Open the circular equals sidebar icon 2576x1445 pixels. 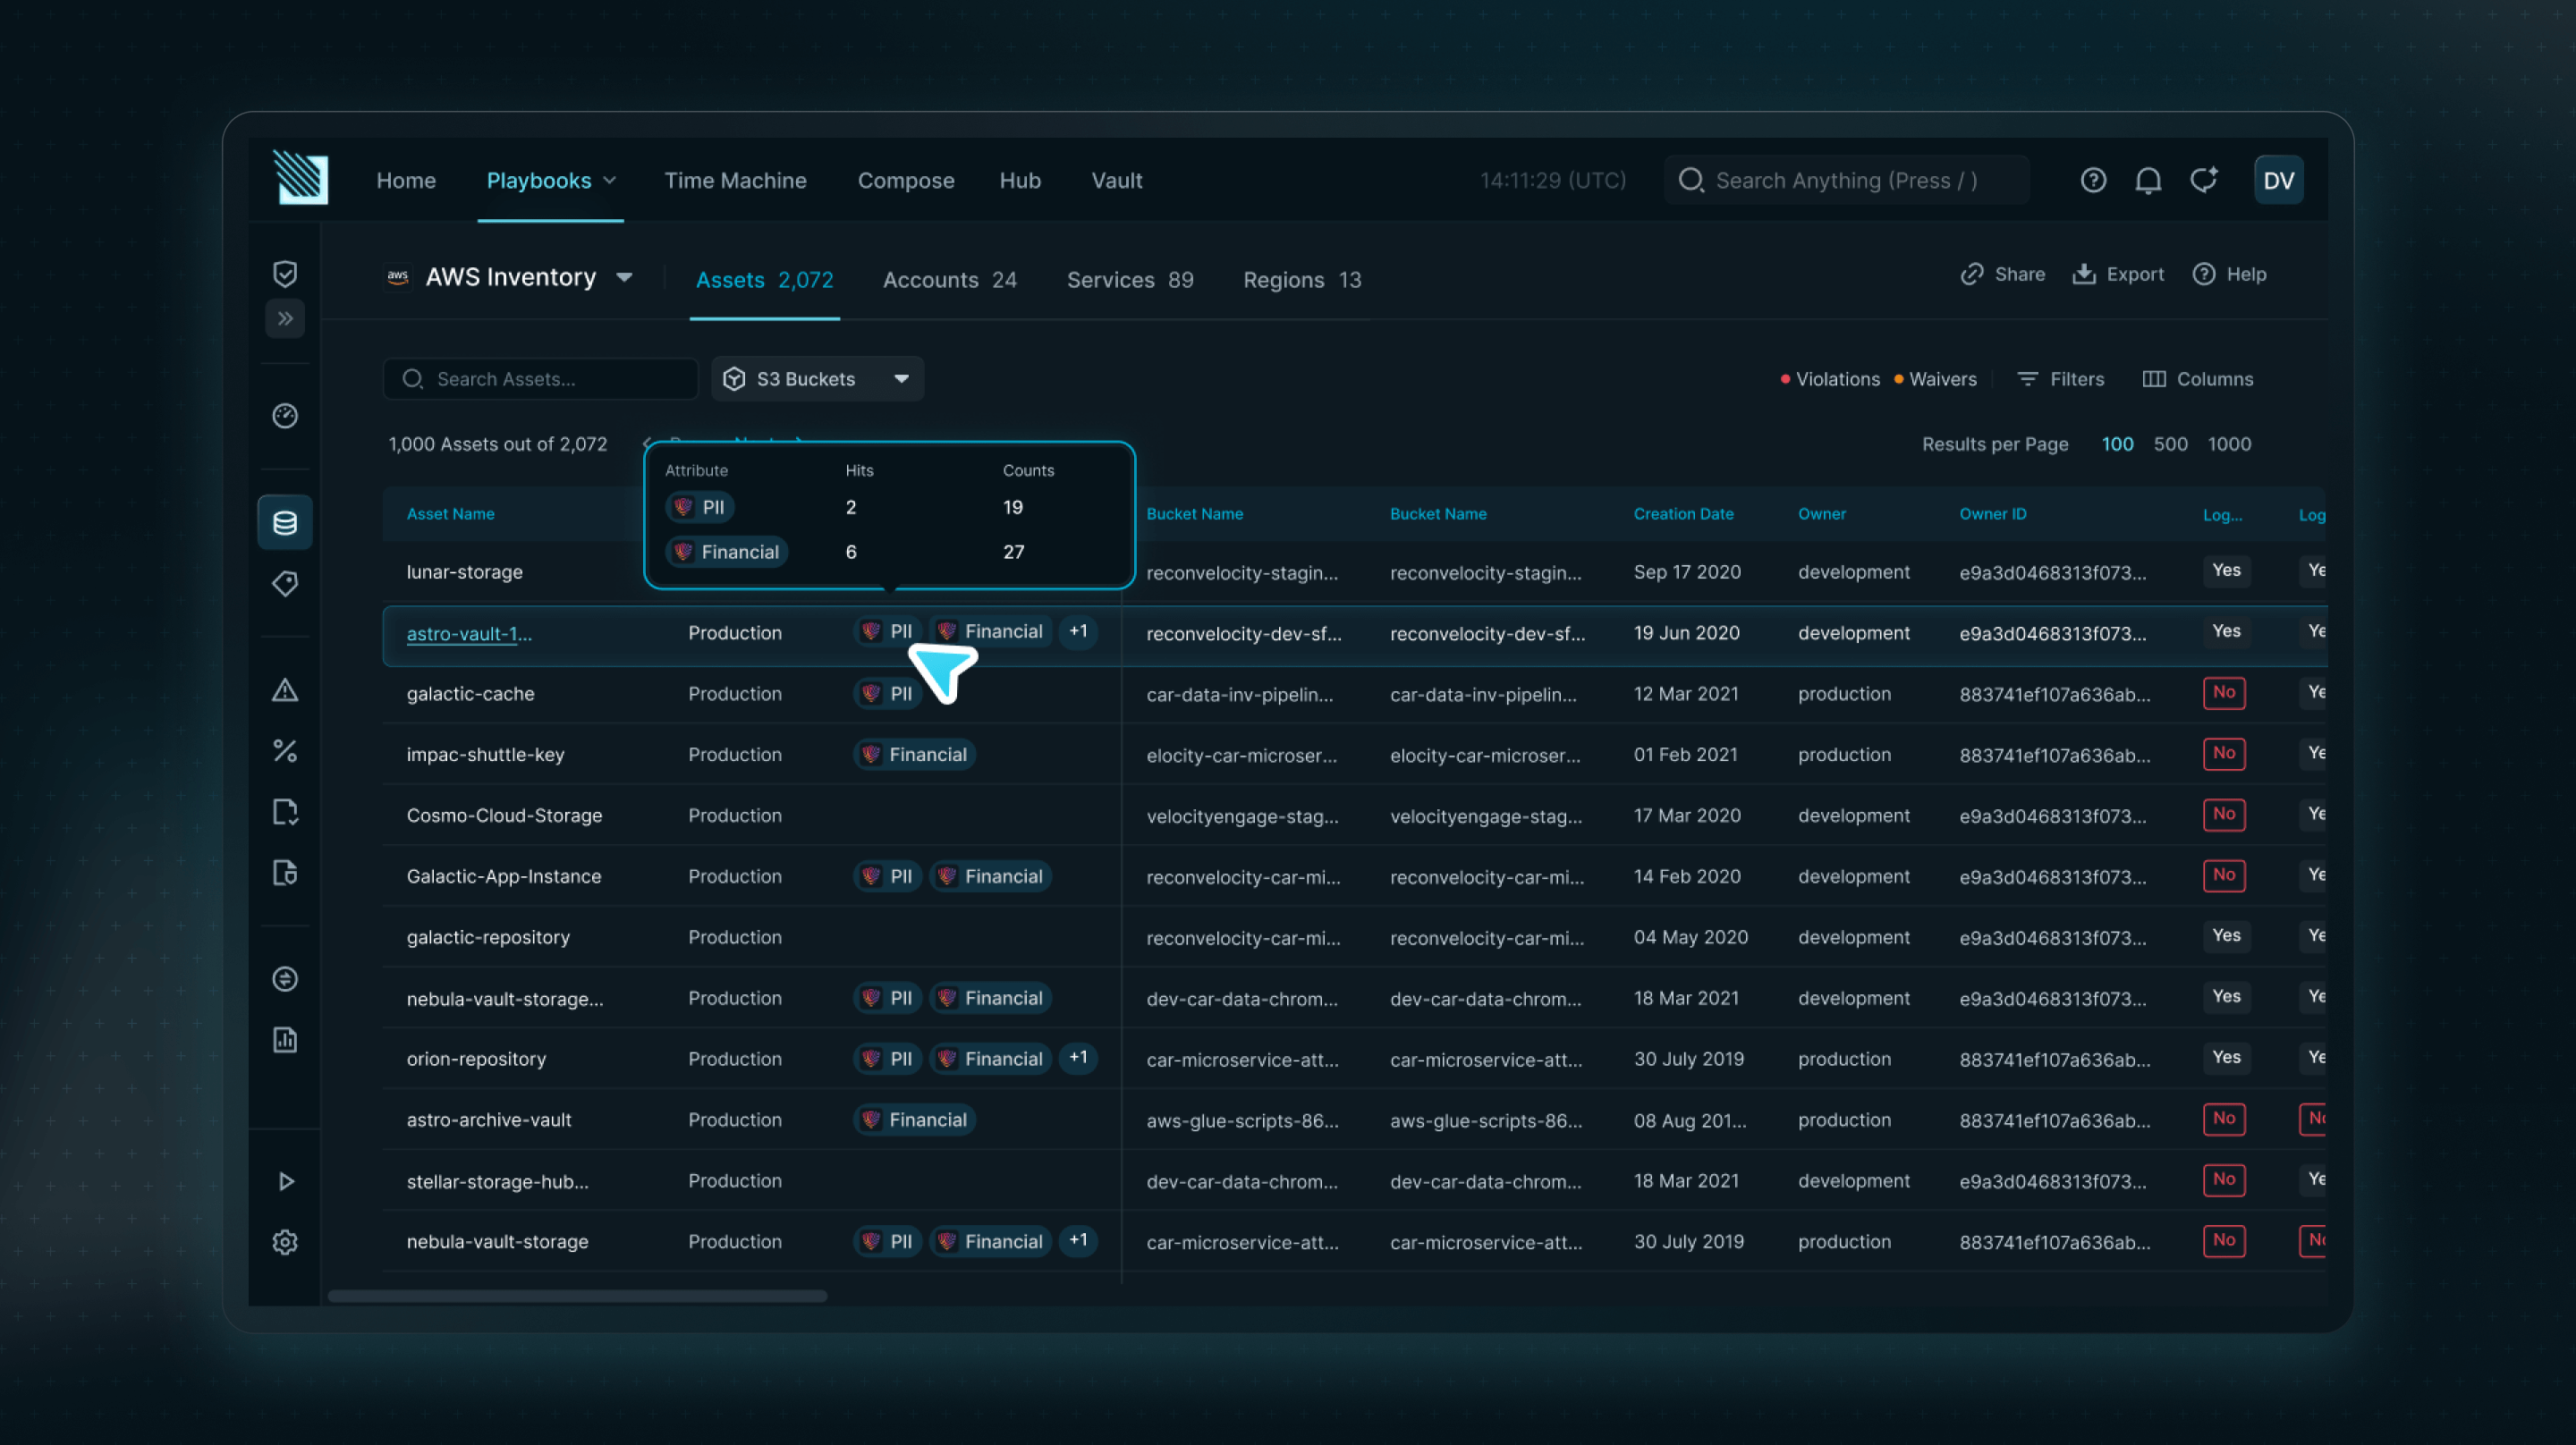tap(285, 979)
